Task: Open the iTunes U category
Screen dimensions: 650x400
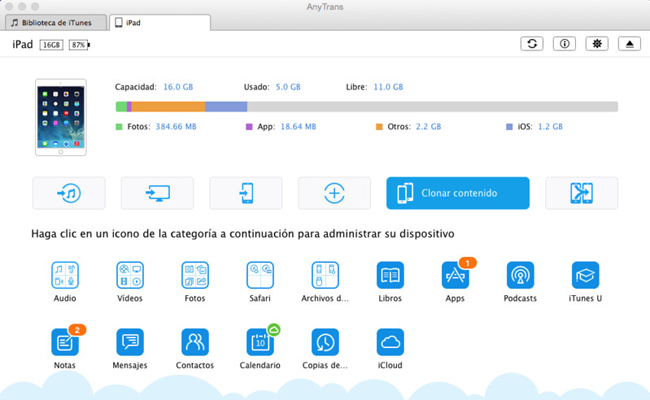Action: click(x=585, y=275)
